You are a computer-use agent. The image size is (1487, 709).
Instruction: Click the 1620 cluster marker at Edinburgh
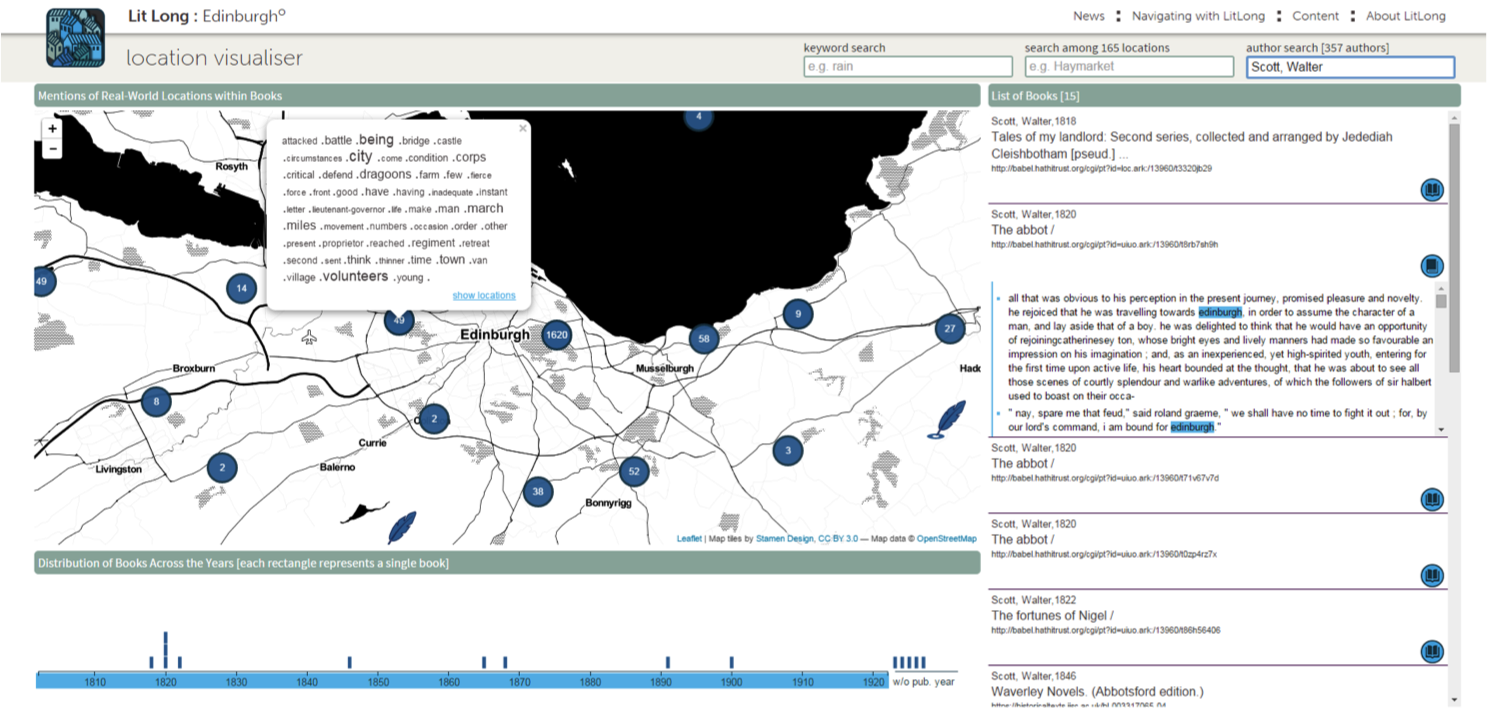[556, 335]
